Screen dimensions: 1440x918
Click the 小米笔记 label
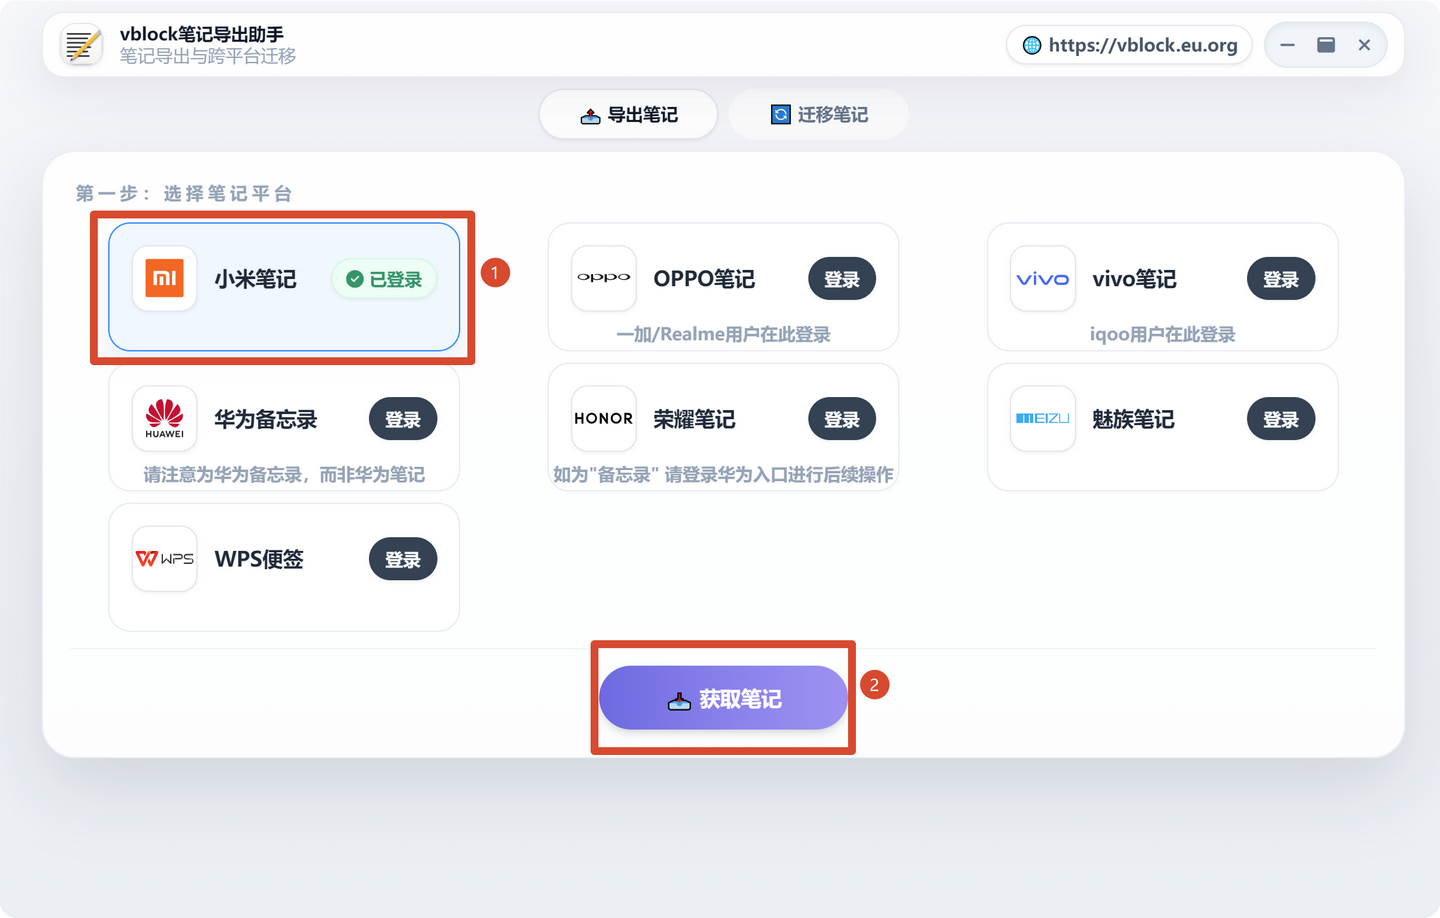point(255,279)
